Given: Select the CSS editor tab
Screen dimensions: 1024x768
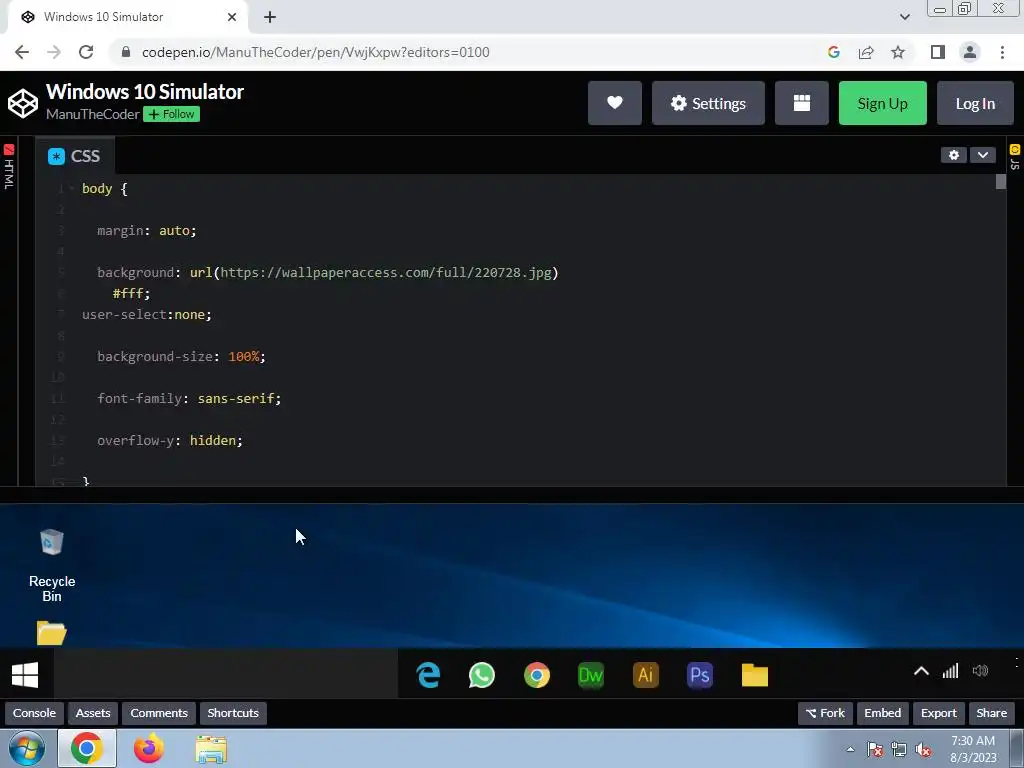Looking at the screenshot, I should [x=74, y=156].
